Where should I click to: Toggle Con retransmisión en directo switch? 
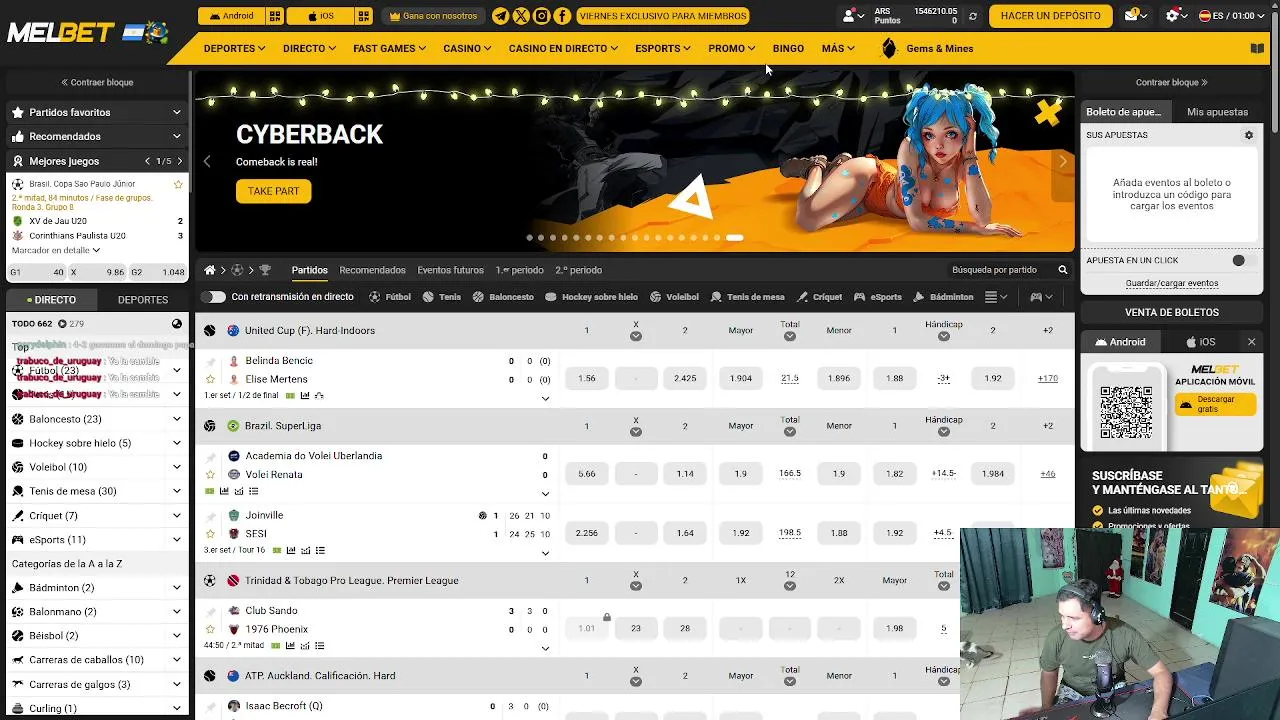tap(213, 297)
